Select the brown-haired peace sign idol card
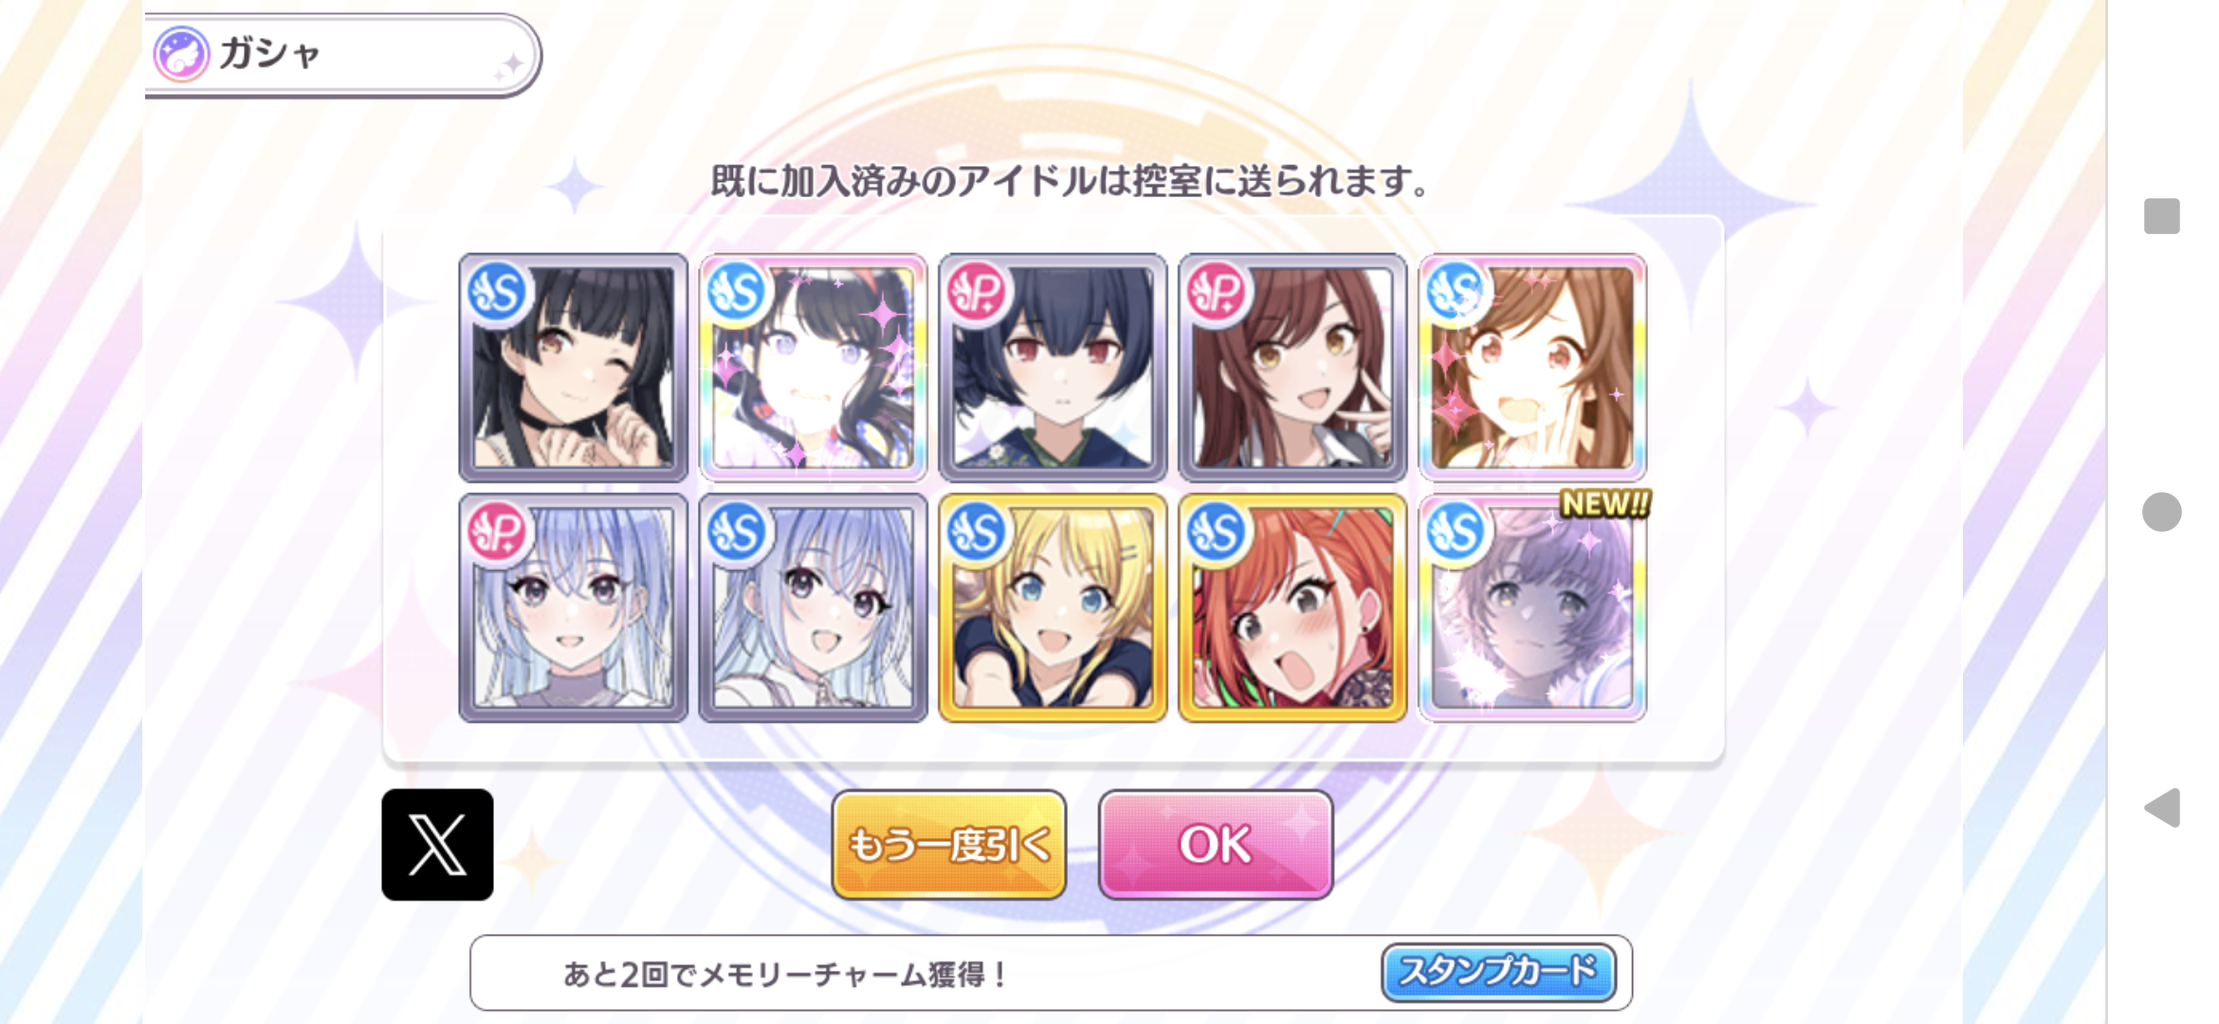 tap(1293, 367)
